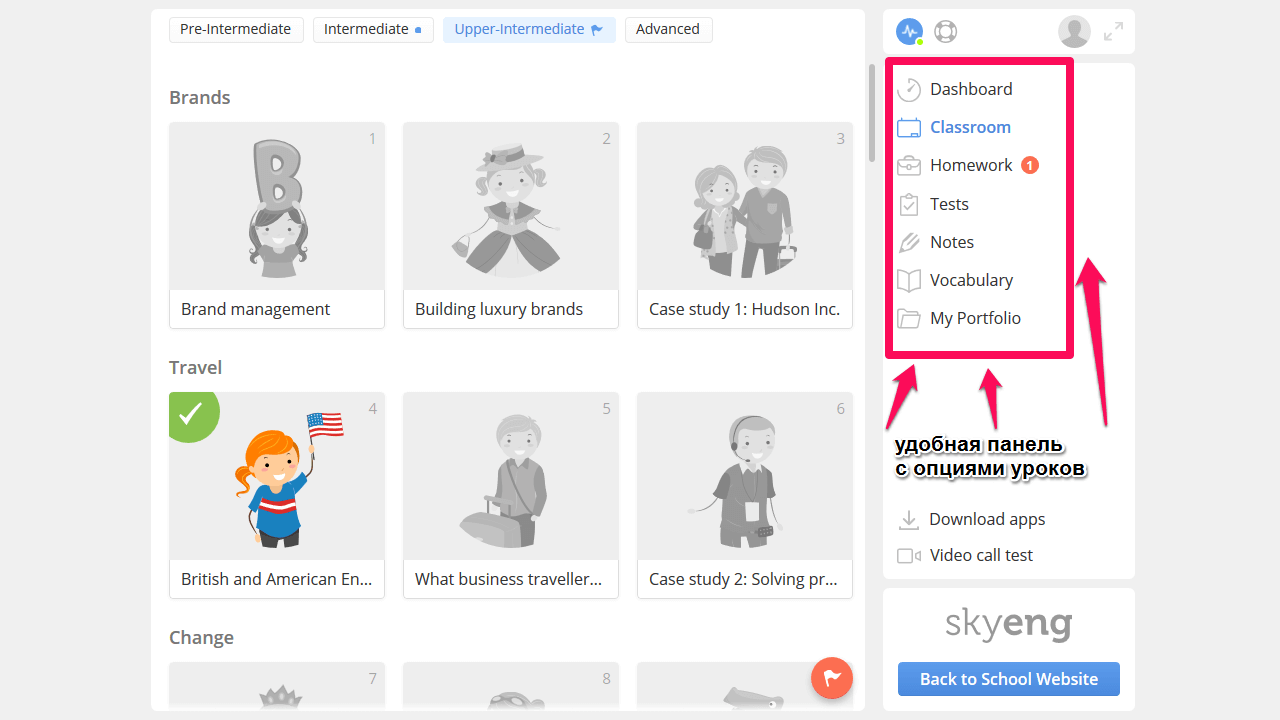Click the green completed checkmark badge

192,414
